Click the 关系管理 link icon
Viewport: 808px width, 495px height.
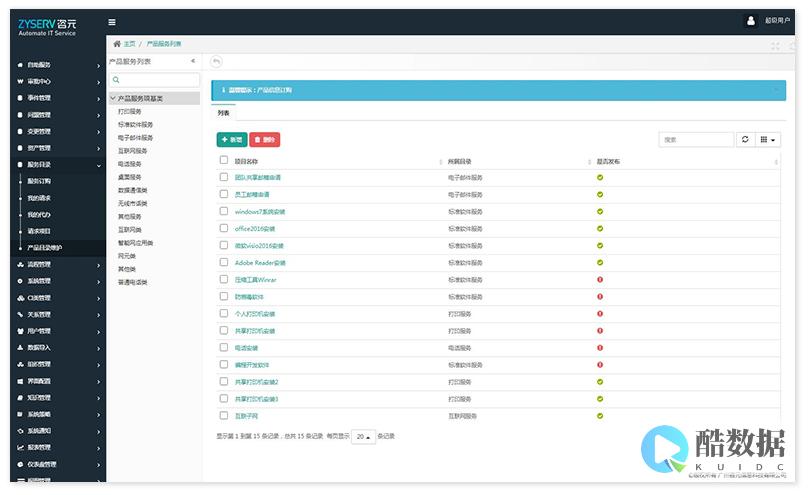point(20,314)
